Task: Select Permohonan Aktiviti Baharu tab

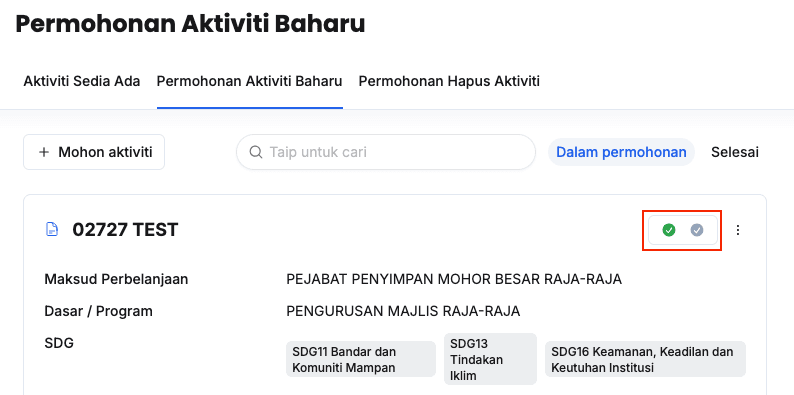Action: pyautogui.click(x=250, y=81)
